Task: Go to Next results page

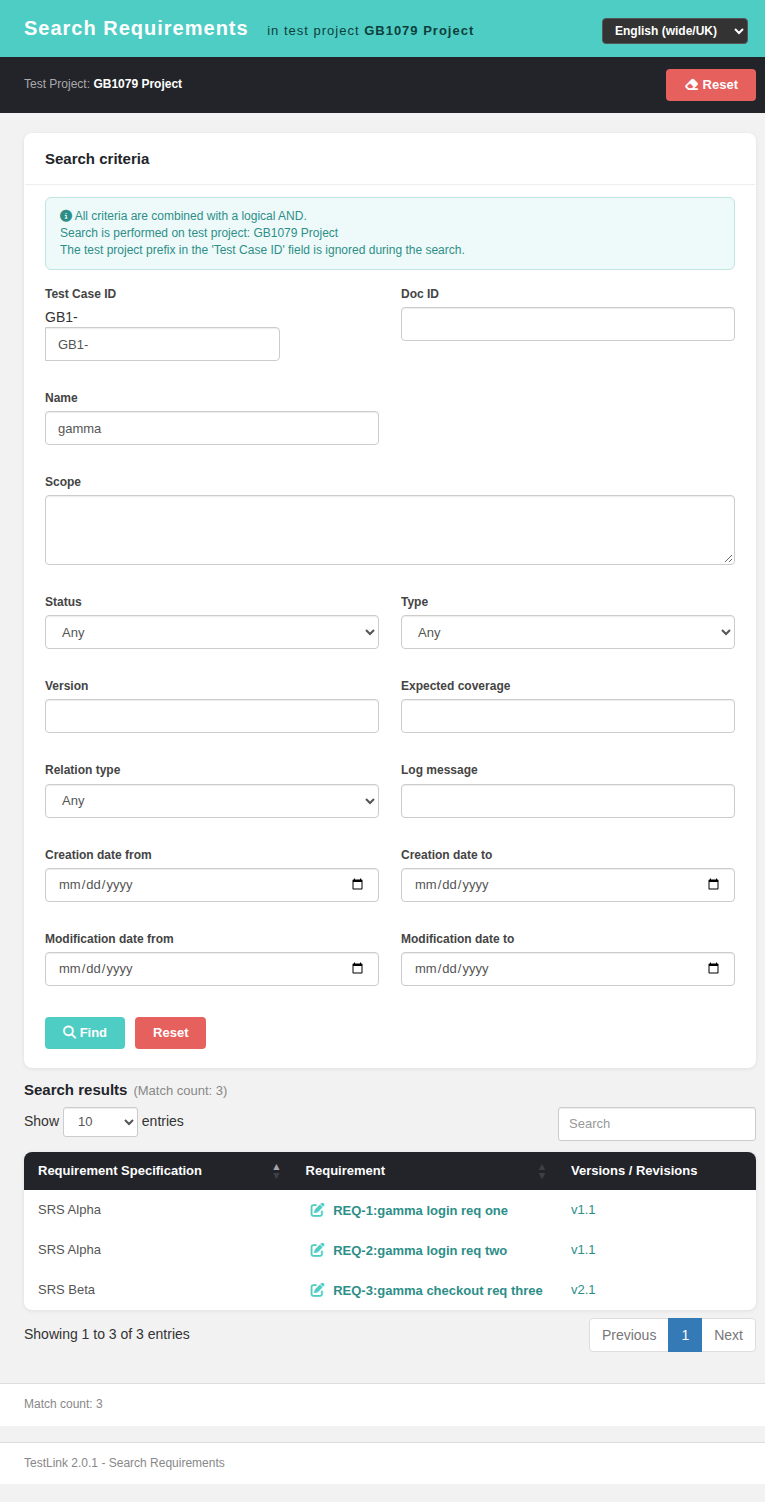Action: pyautogui.click(x=728, y=1335)
